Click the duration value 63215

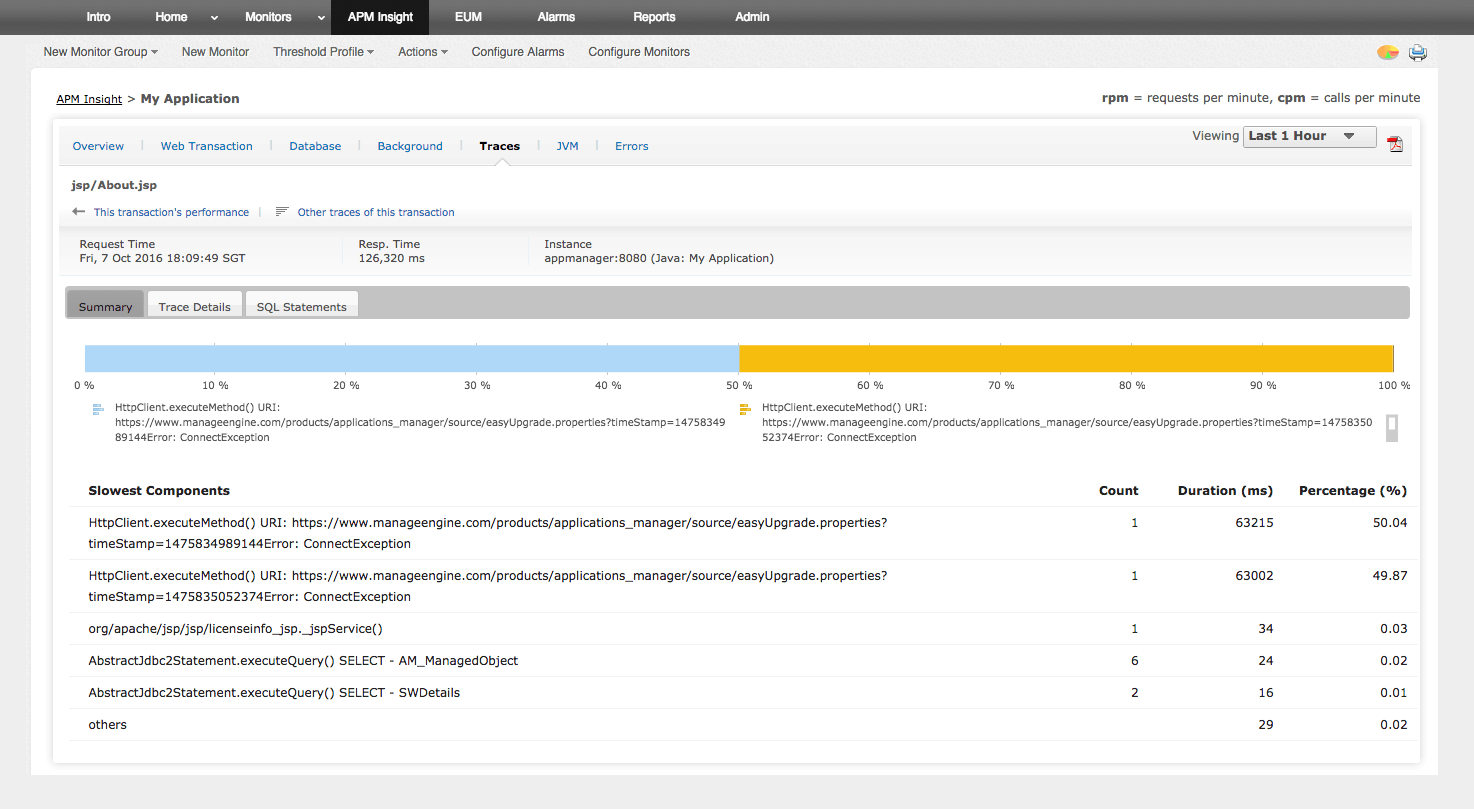[1254, 523]
